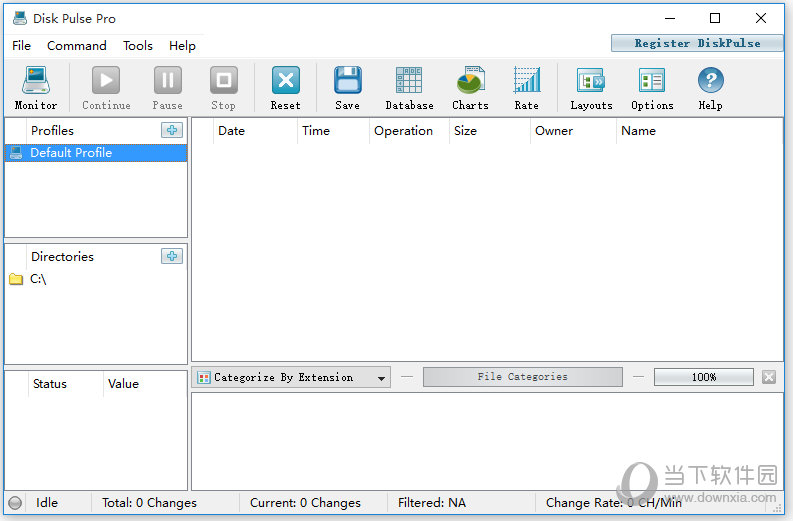Viewport: 793px width, 521px height.
Task: Open the Rate graph icon
Action: pos(526,87)
